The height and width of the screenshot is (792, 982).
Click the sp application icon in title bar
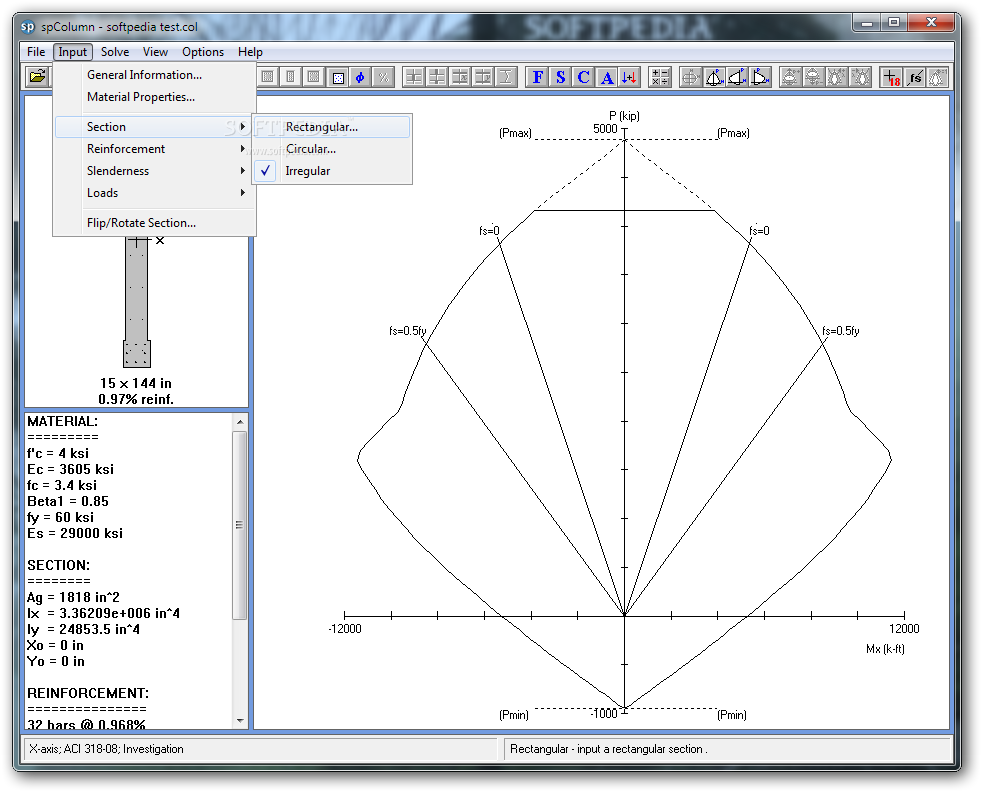coord(28,26)
